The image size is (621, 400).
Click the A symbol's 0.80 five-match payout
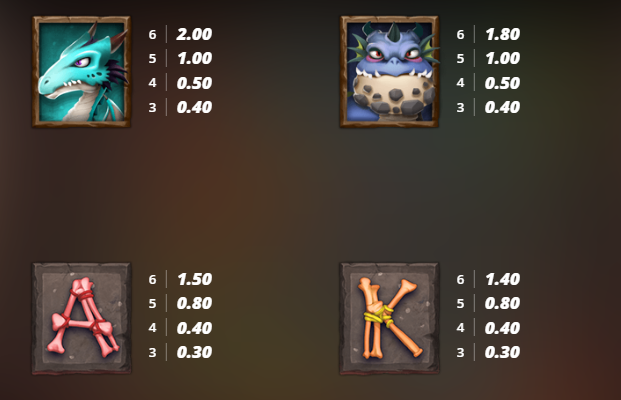(x=194, y=303)
